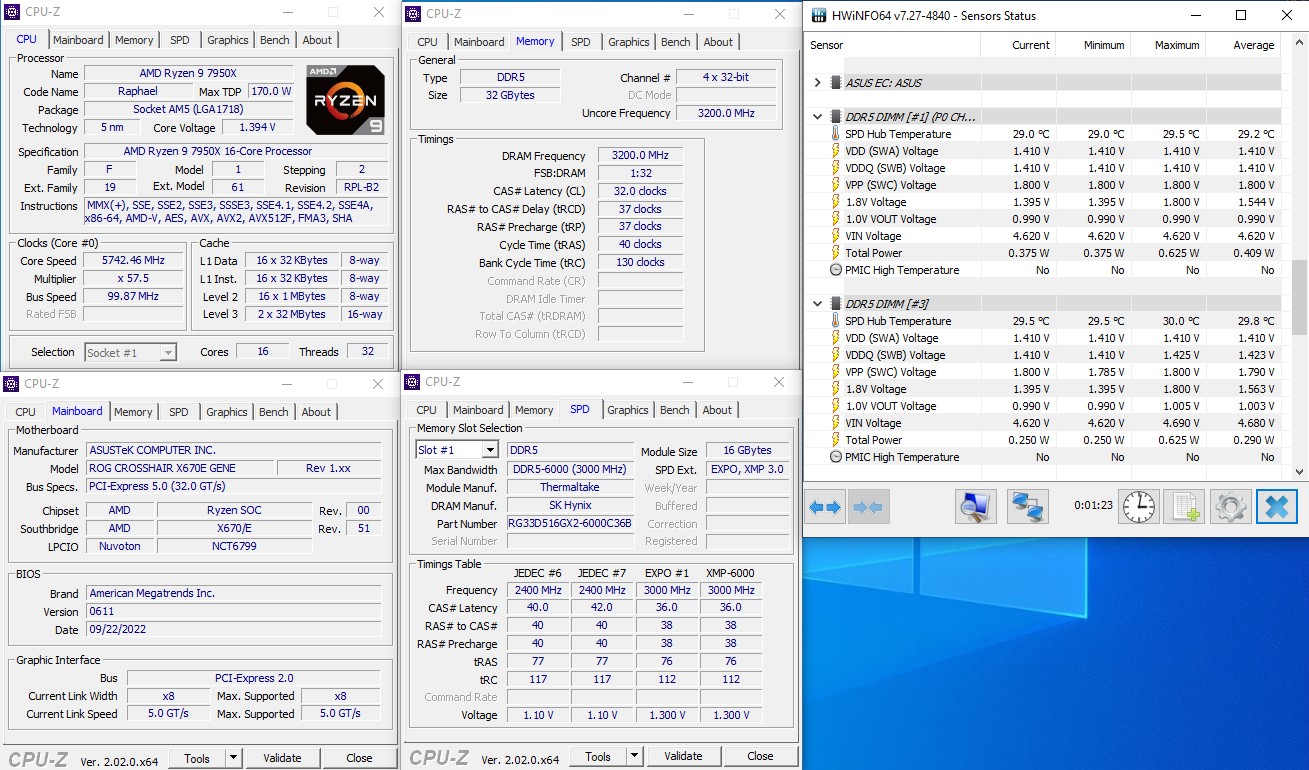Open HWiNFO sensor settings gear icon
Viewport: 1309px width, 770px height.
pos(1230,507)
